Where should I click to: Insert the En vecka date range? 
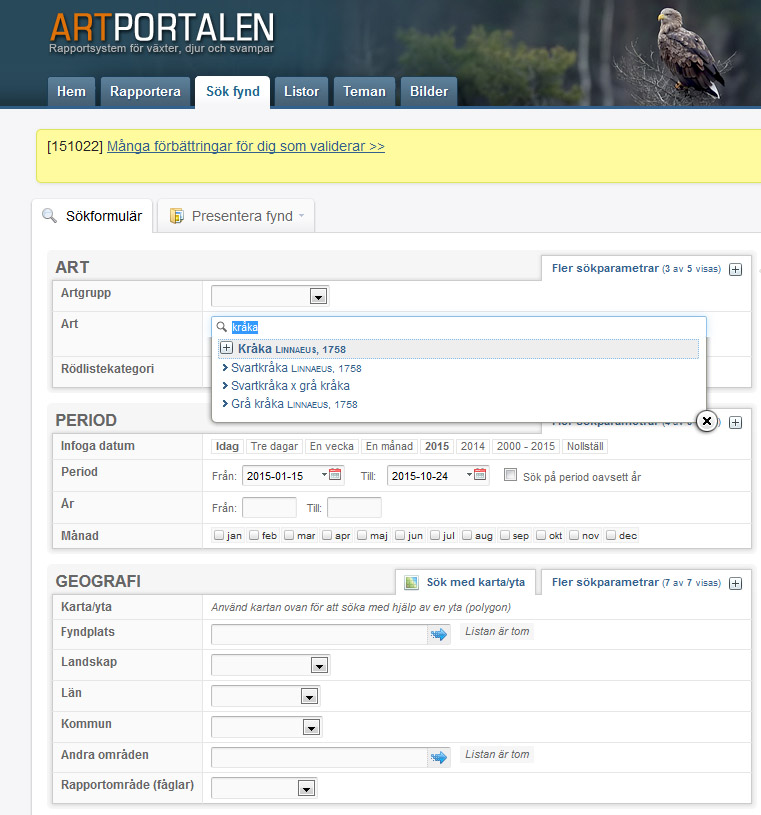click(332, 446)
